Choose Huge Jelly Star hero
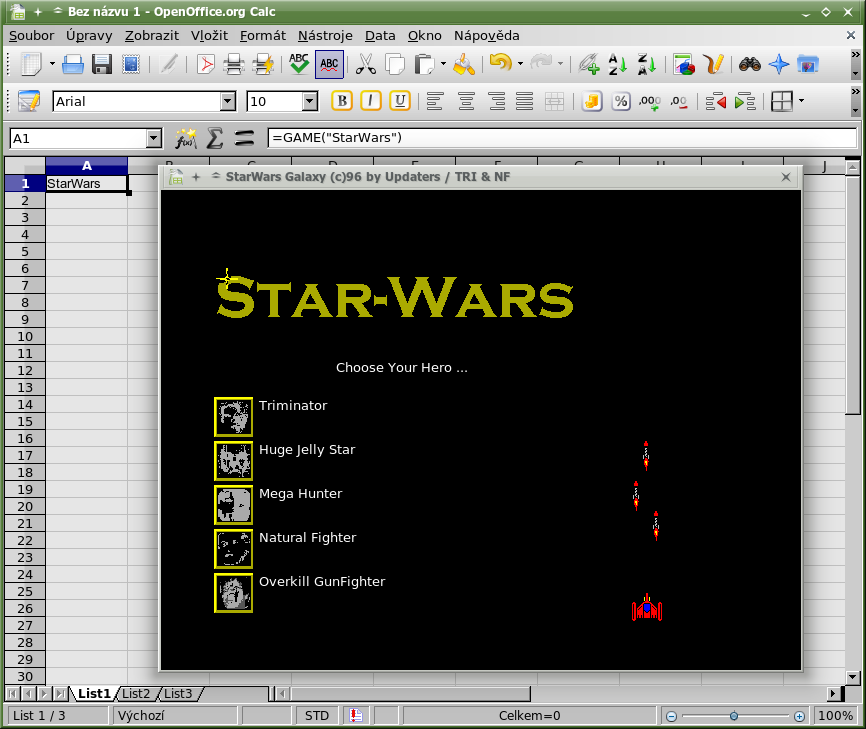The image size is (866, 729). coord(233,461)
